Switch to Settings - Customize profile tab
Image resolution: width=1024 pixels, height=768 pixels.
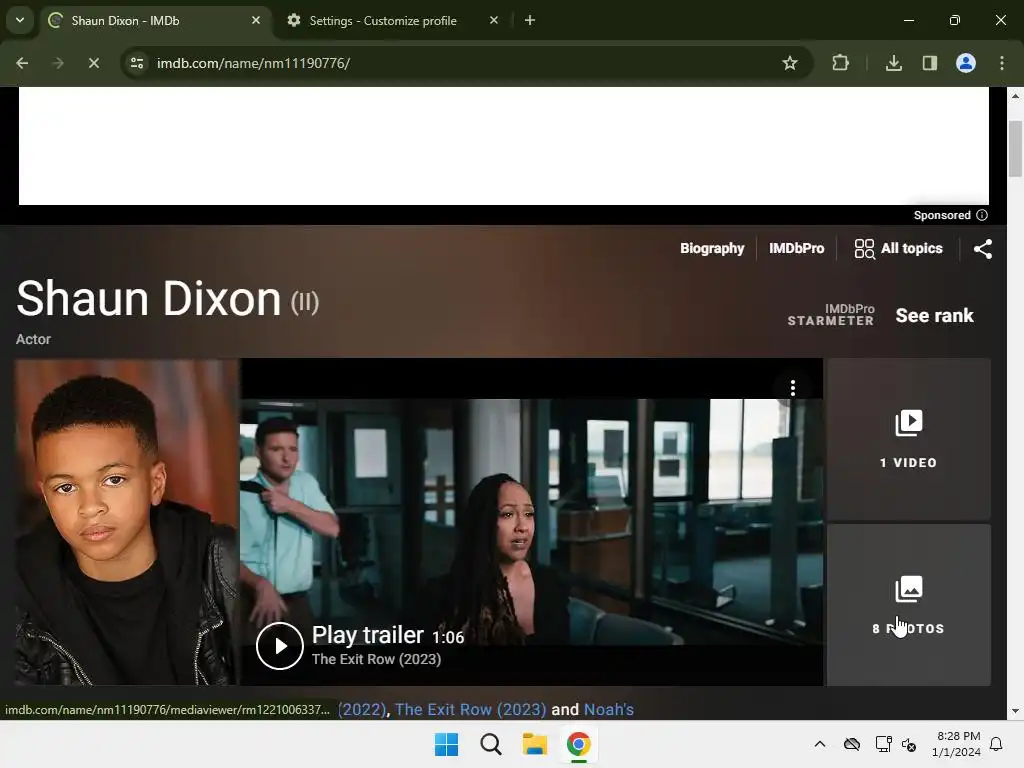click(392, 21)
